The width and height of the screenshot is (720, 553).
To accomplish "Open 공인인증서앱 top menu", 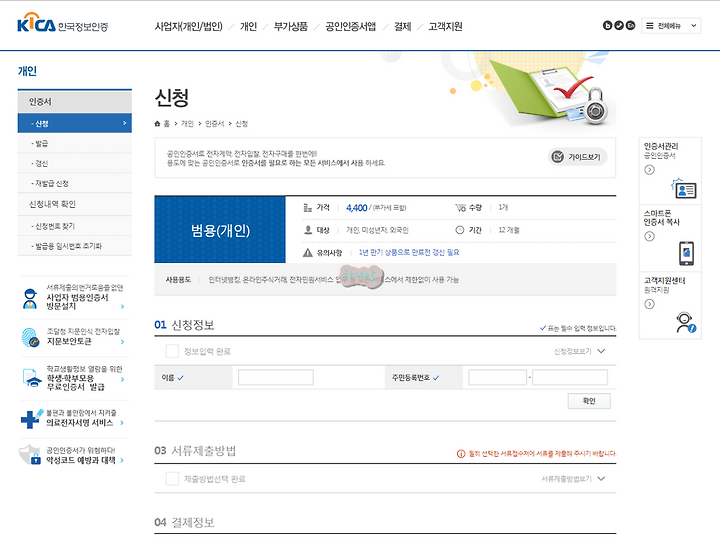I will click(351, 27).
